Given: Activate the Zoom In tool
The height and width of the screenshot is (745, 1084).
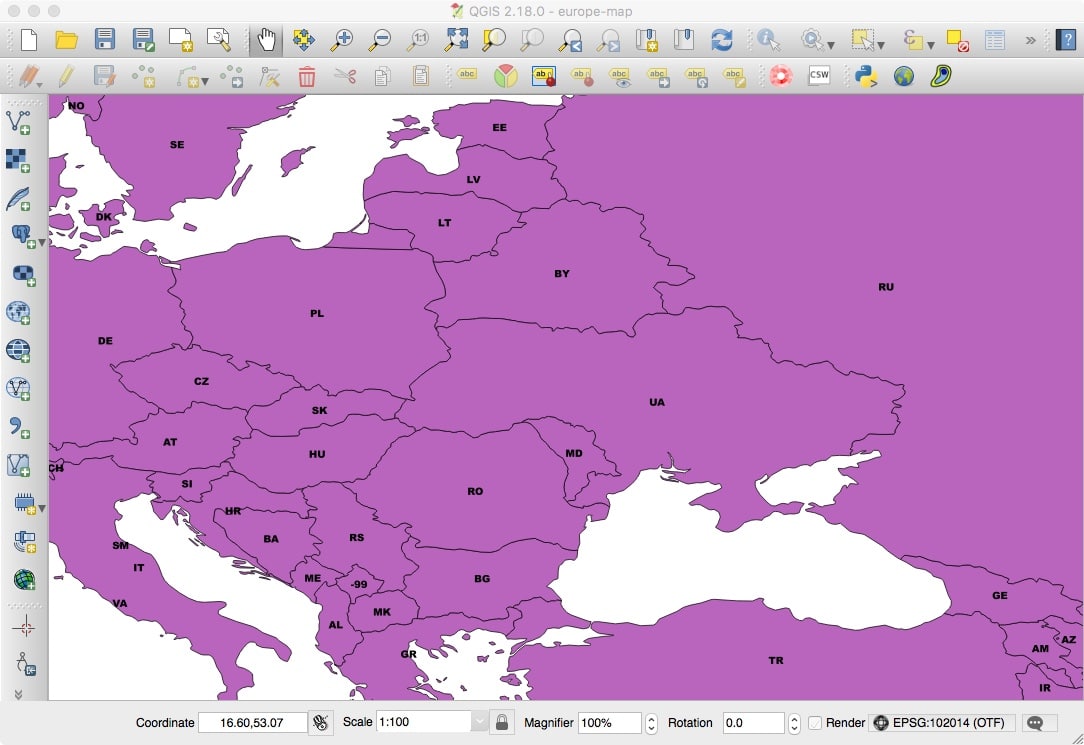Looking at the screenshot, I should tap(342, 40).
